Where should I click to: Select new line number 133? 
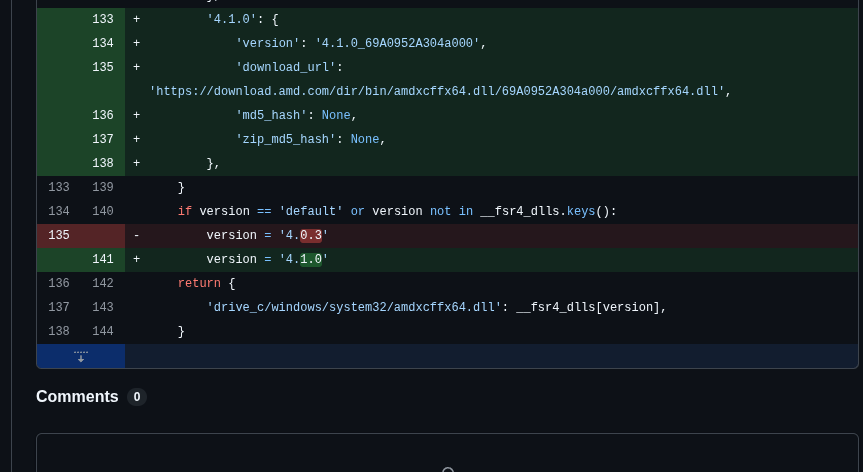pos(102,20)
